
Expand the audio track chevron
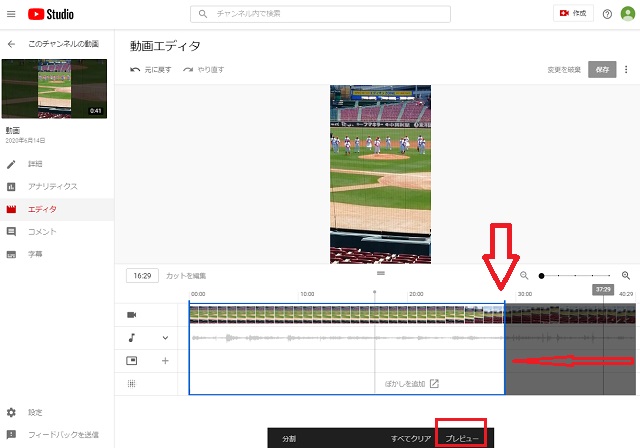pyautogui.click(x=165, y=338)
